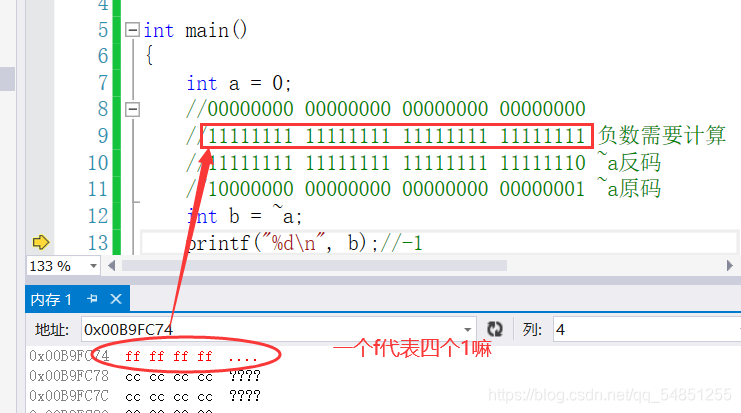Image resolution: width=741 pixels, height=413 pixels.
Task: Open the 133 % zoom dropdown
Action: (94, 266)
